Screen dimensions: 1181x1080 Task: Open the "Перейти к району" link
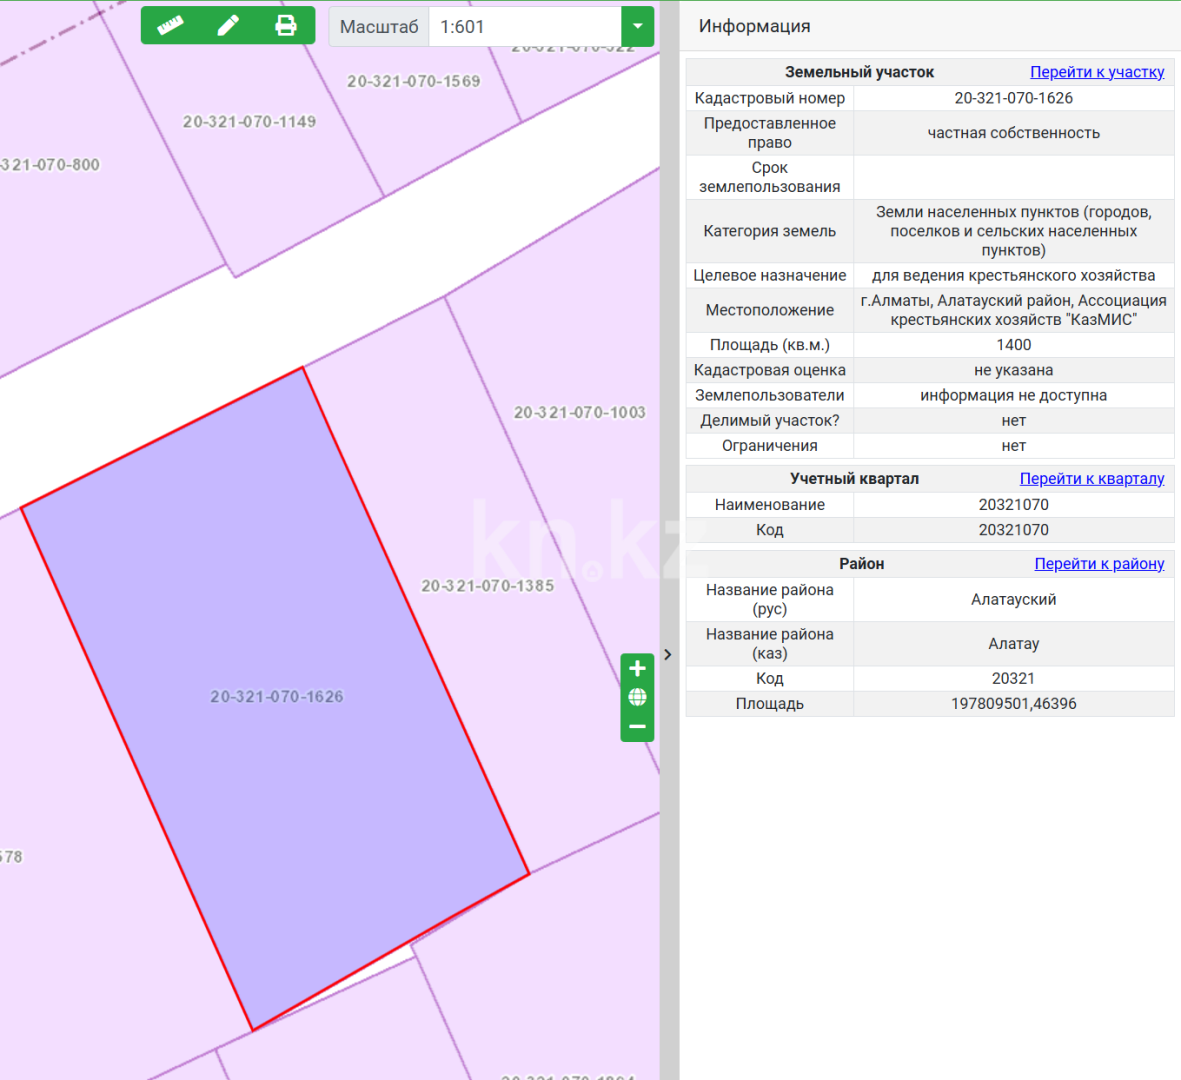coord(1099,563)
